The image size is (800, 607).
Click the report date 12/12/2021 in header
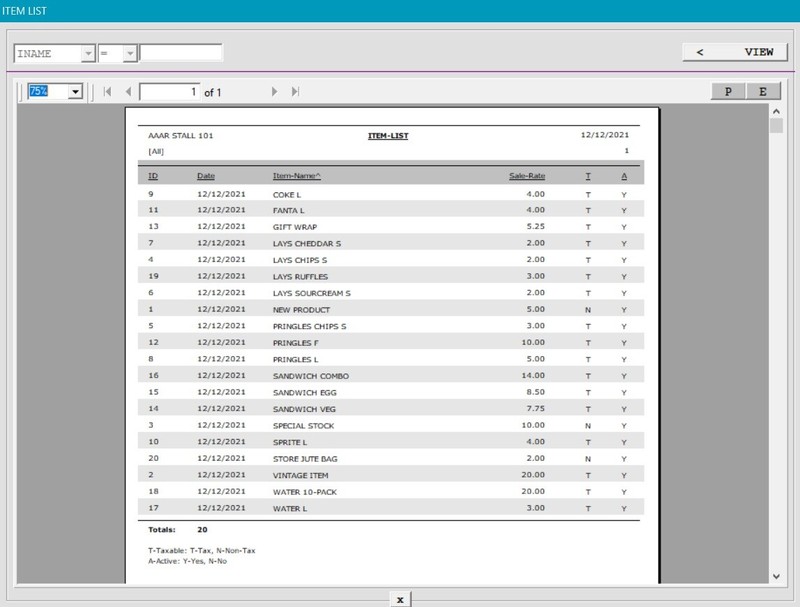click(605, 135)
